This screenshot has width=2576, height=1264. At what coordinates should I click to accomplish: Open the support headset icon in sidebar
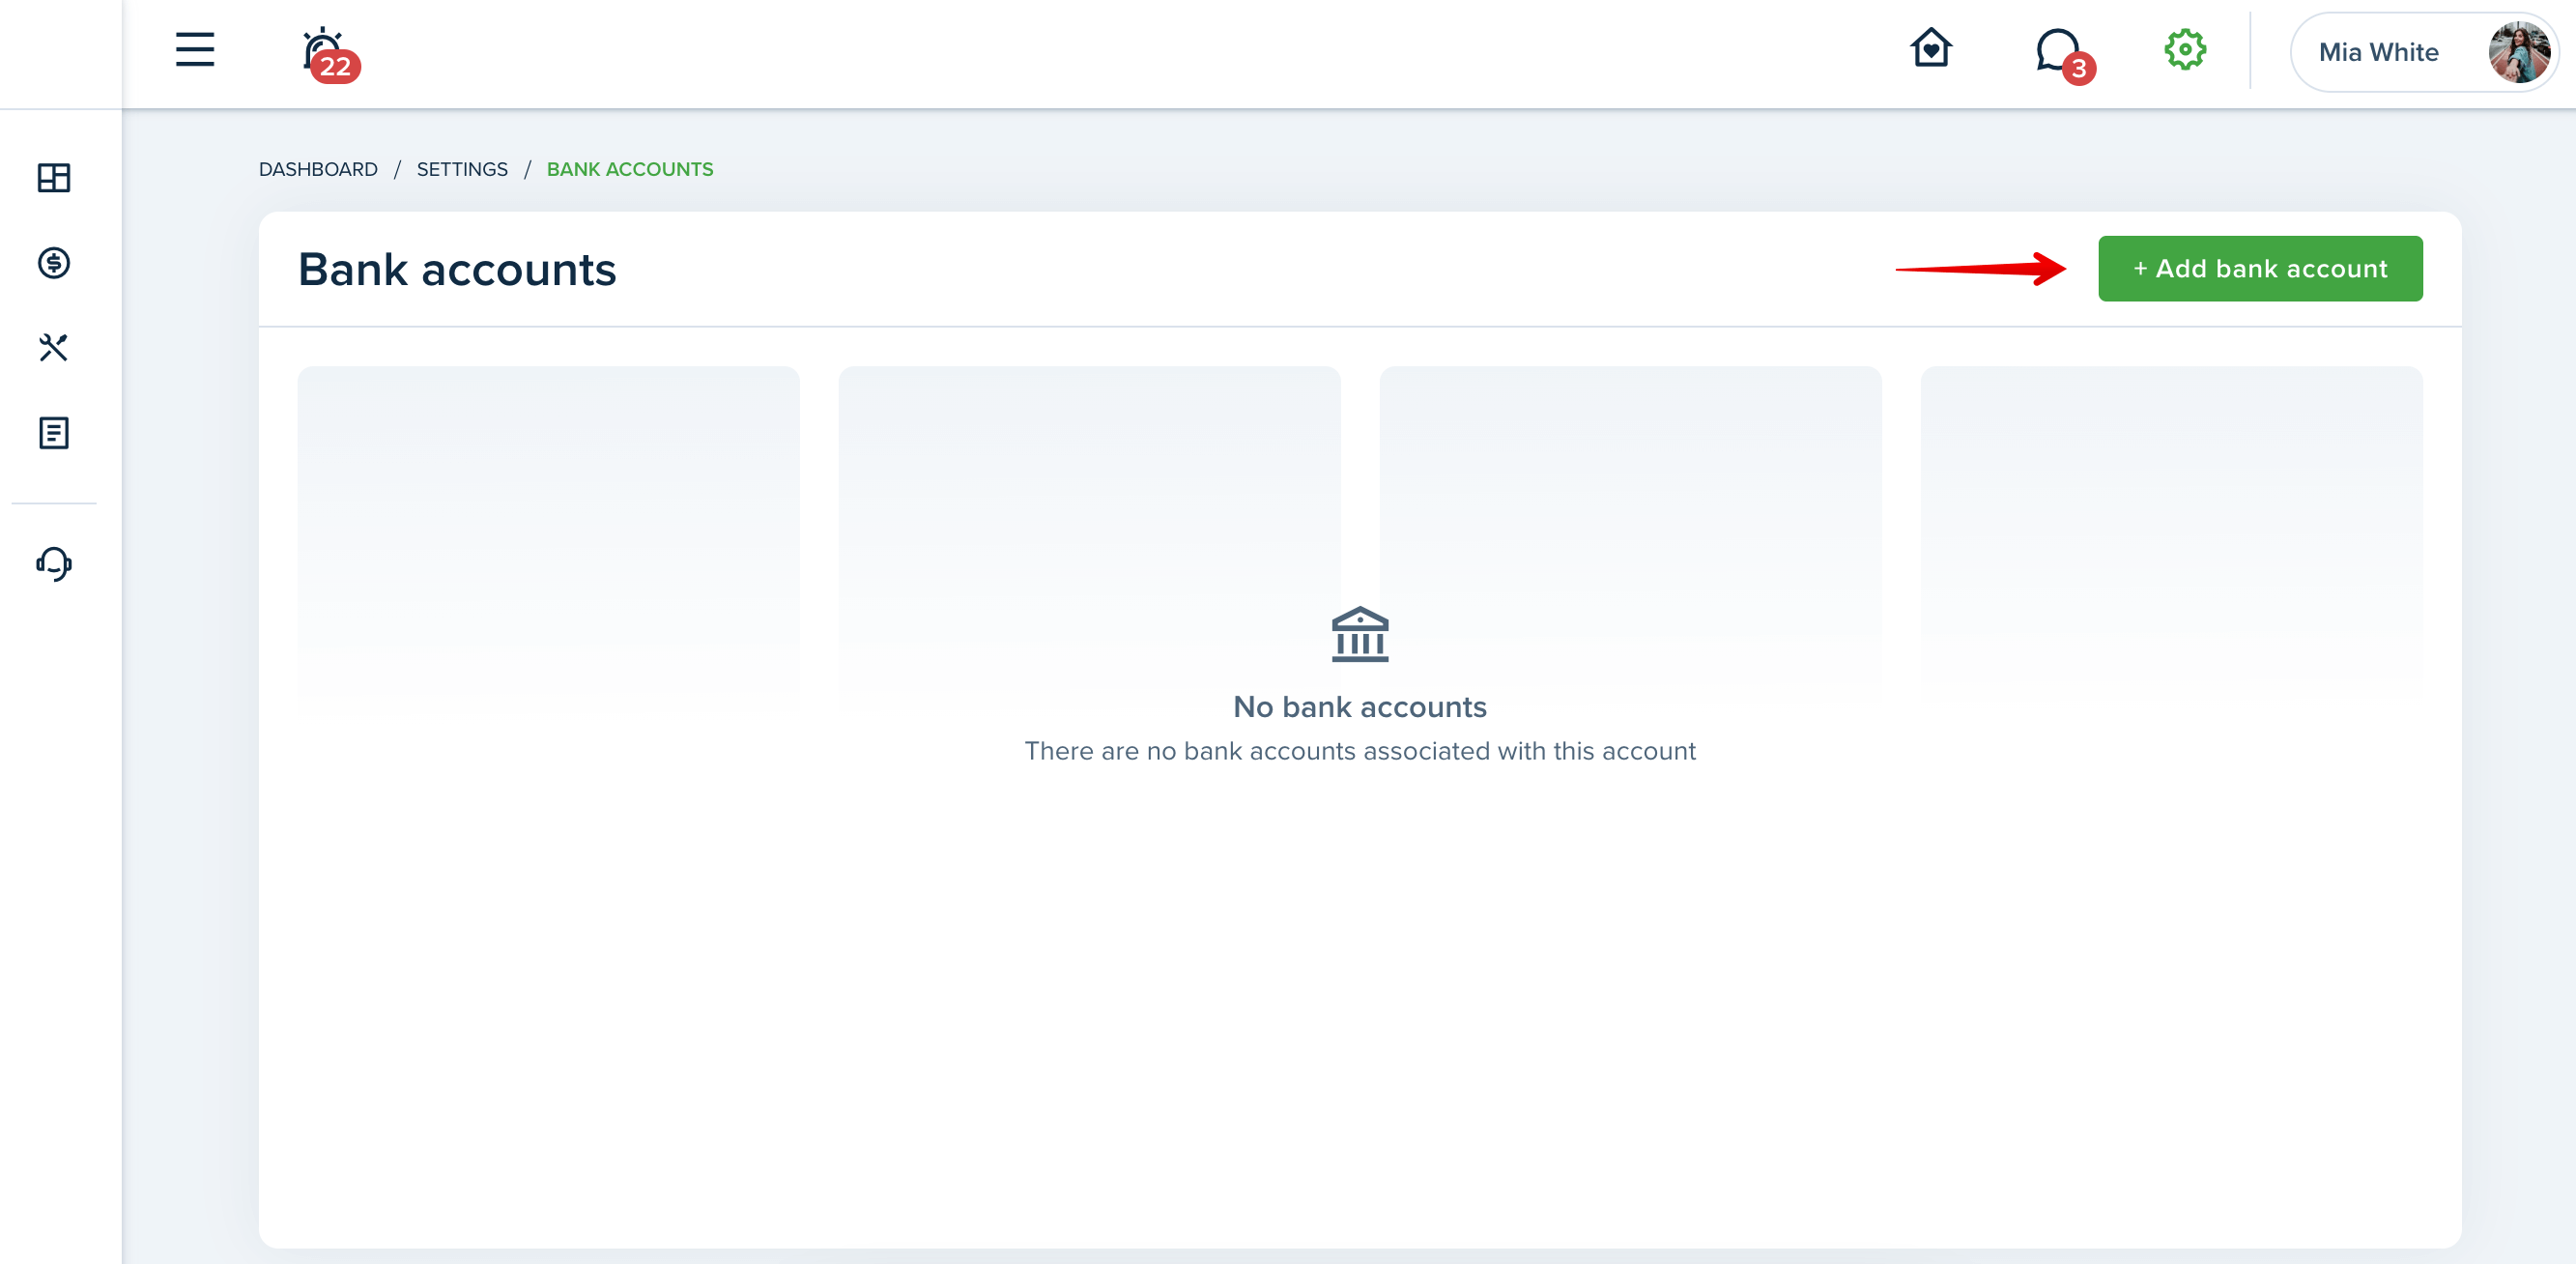pos(54,564)
